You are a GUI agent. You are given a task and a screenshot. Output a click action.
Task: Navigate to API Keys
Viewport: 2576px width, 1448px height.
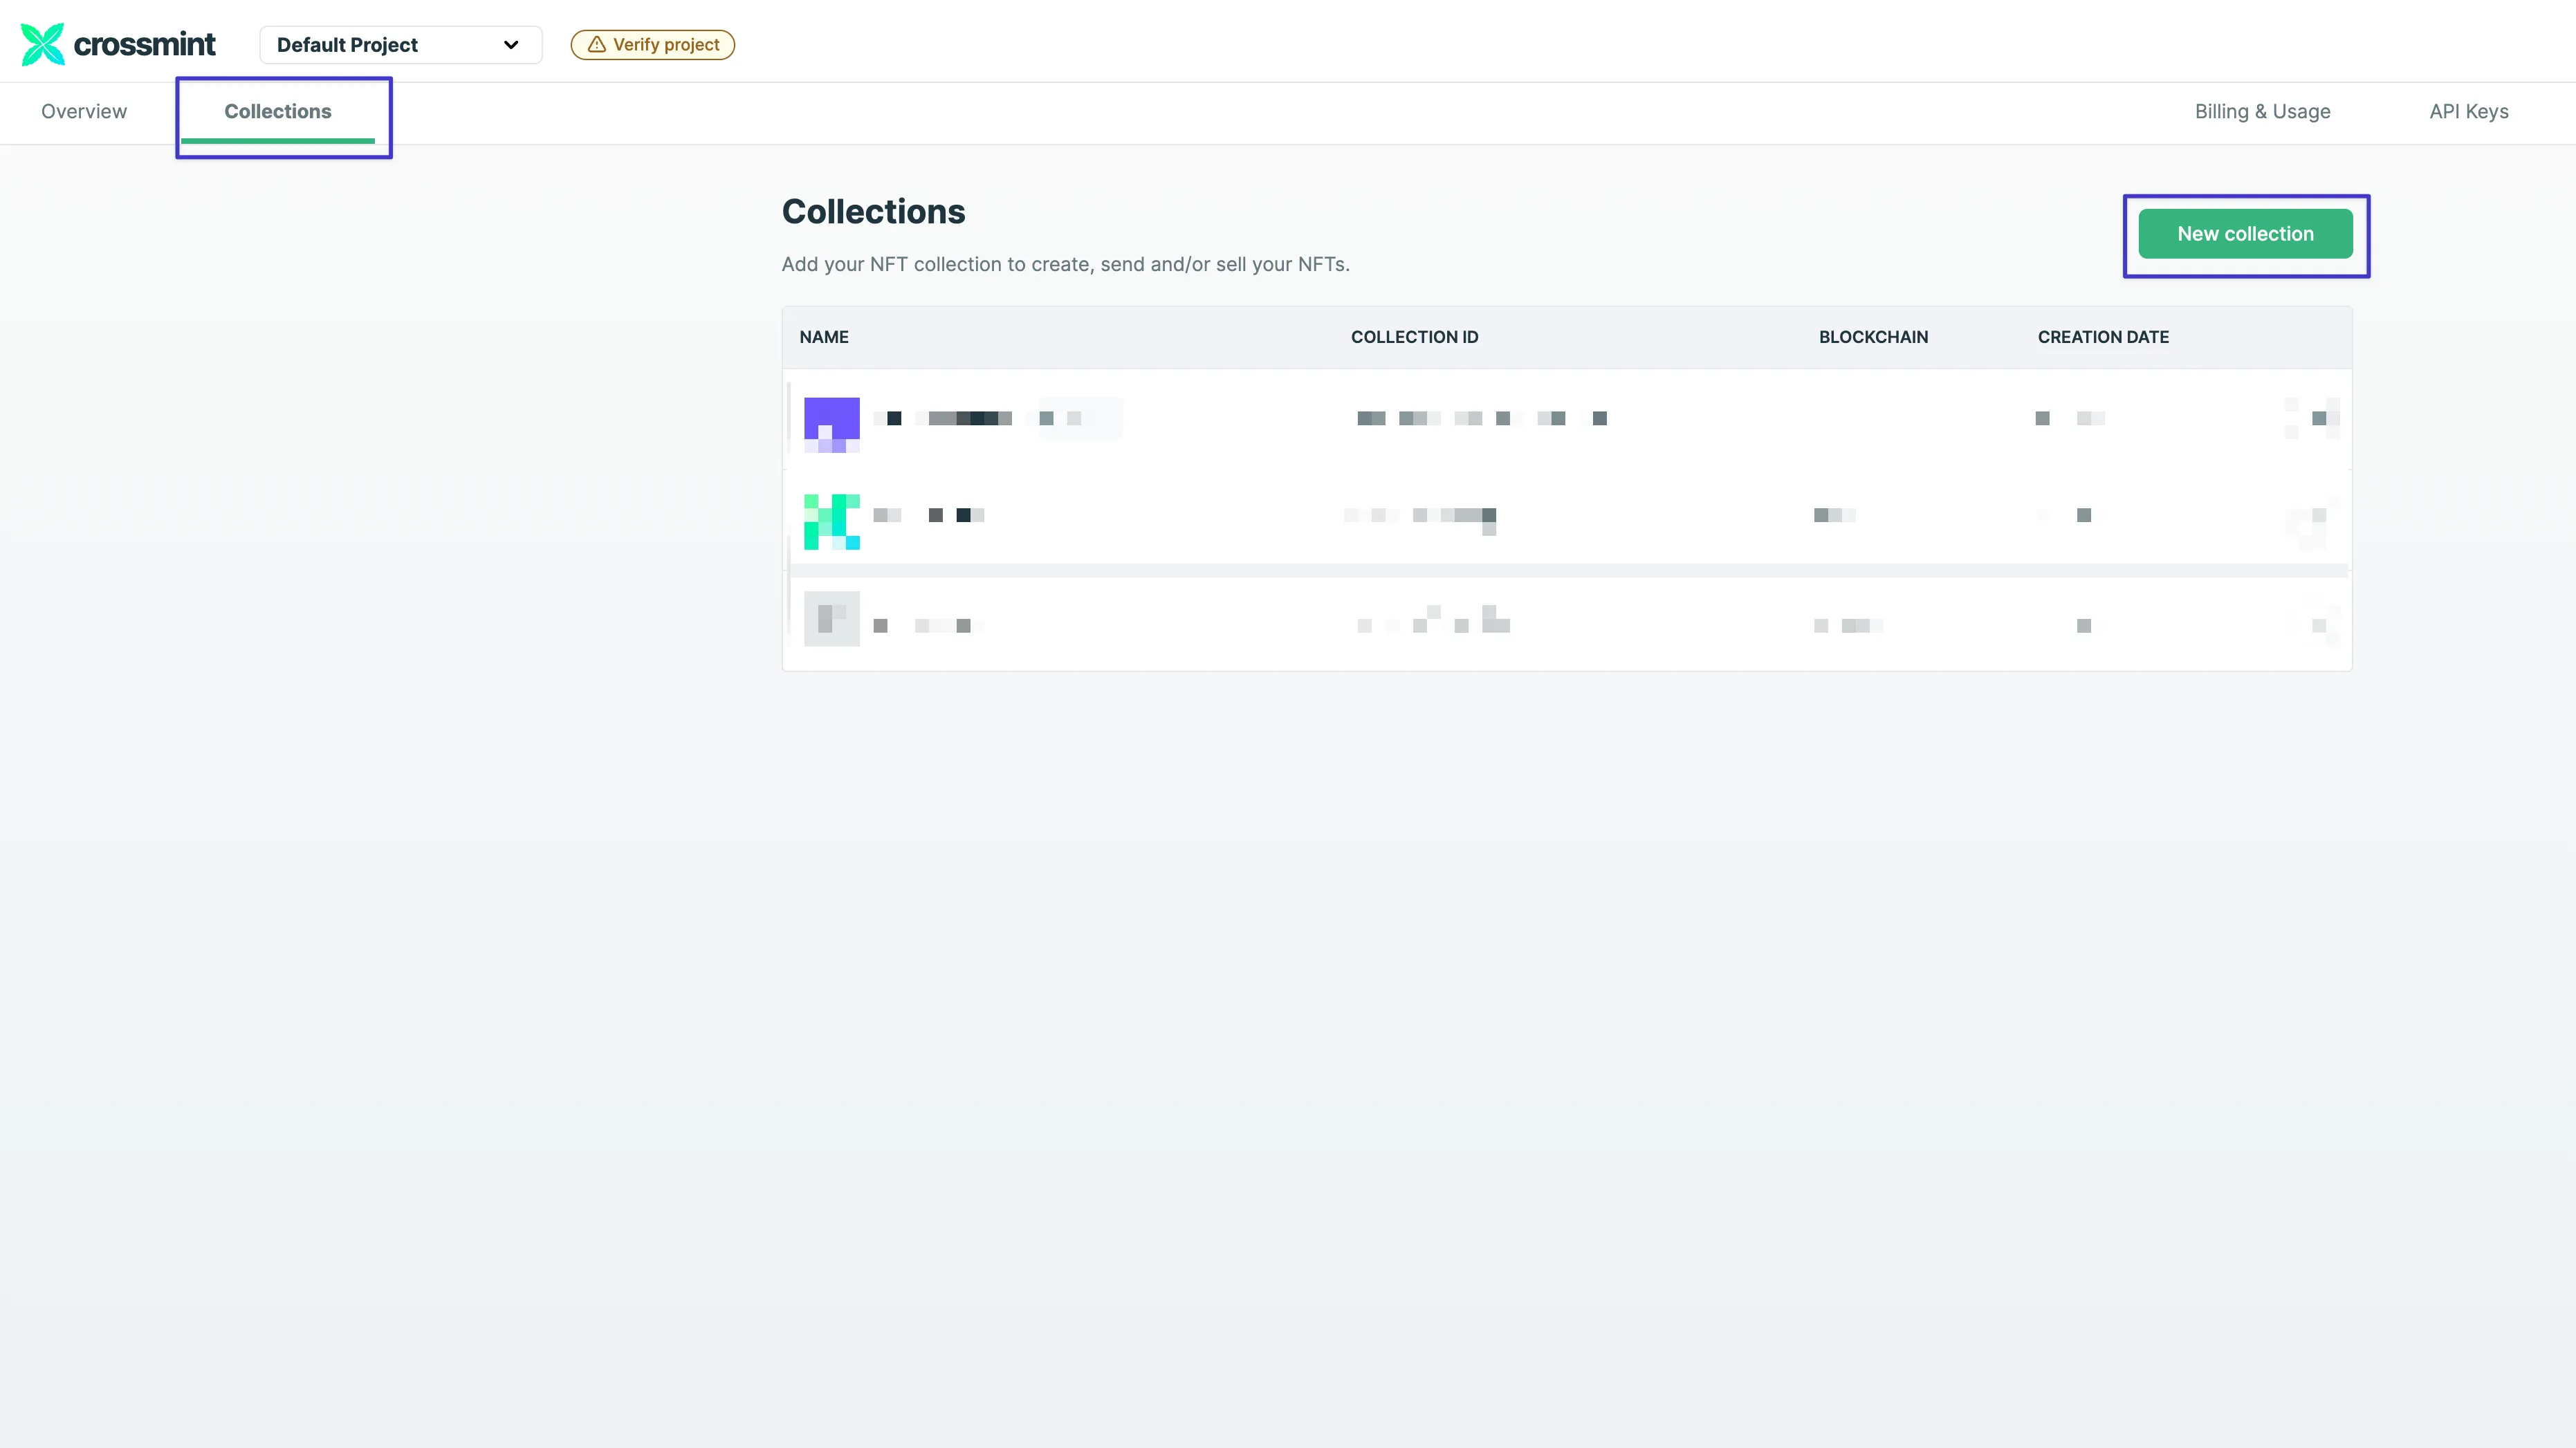click(x=2468, y=111)
